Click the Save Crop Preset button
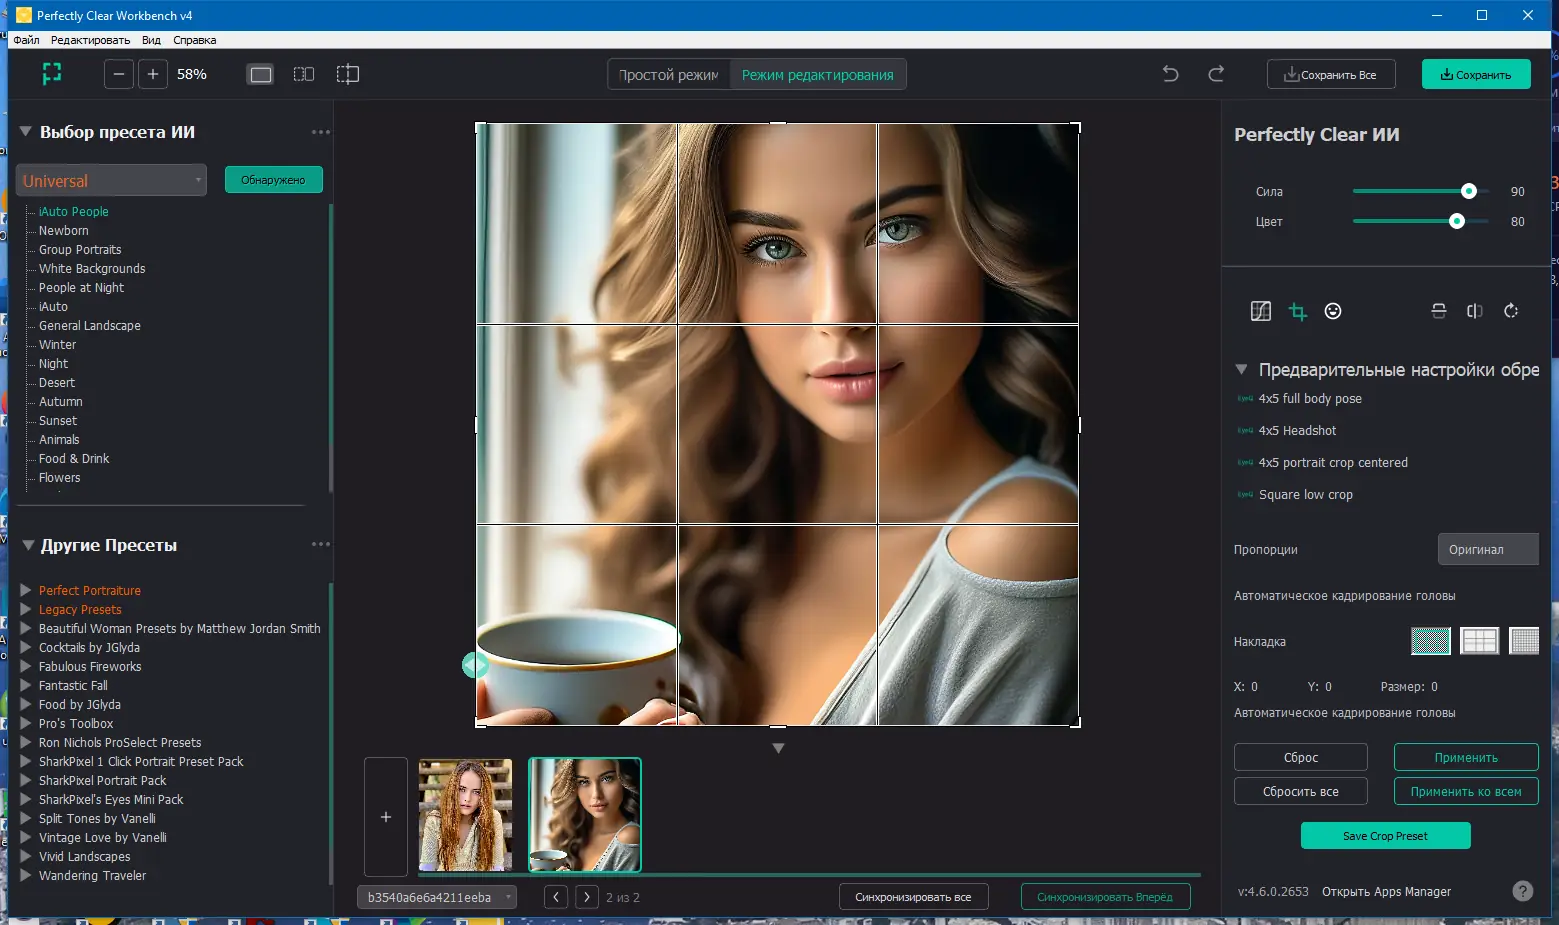This screenshot has width=1559, height=925. click(1385, 836)
